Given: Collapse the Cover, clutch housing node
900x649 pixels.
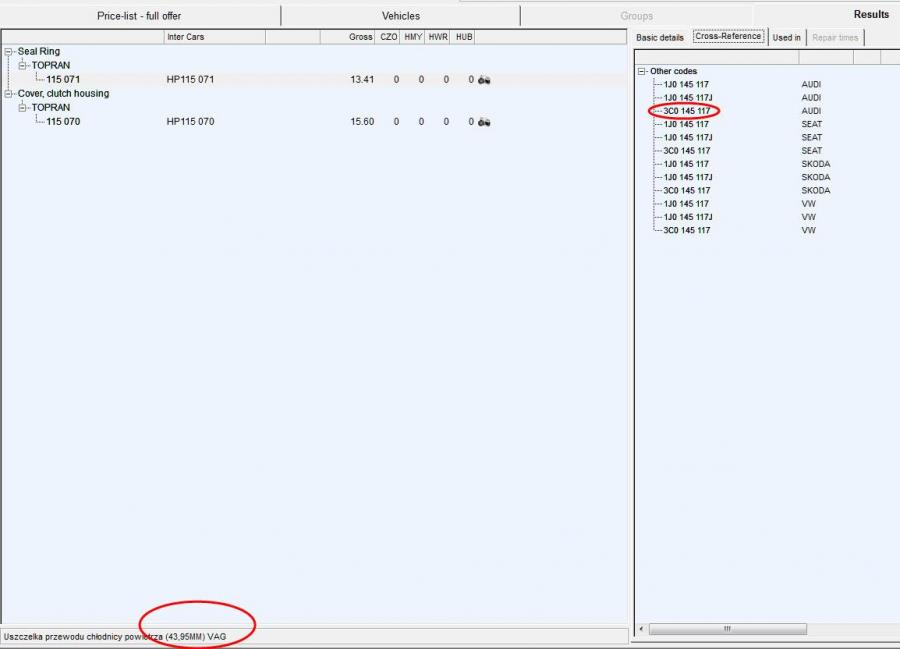Looking at the screenshot, I should point(9,94).
